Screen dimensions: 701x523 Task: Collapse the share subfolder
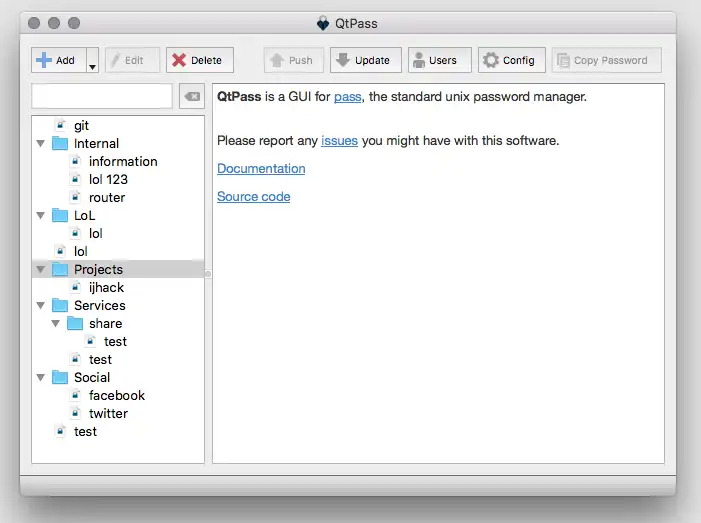coord(55,323)
